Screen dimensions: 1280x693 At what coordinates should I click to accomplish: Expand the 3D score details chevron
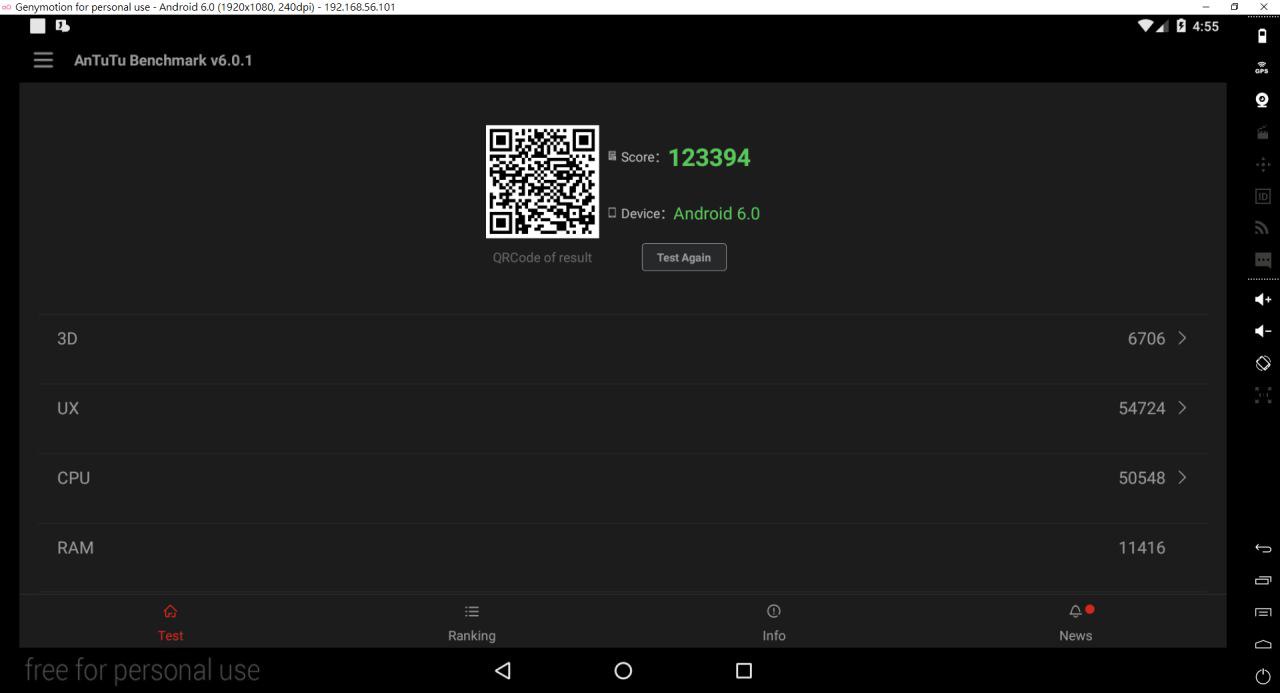[1182, 338]
